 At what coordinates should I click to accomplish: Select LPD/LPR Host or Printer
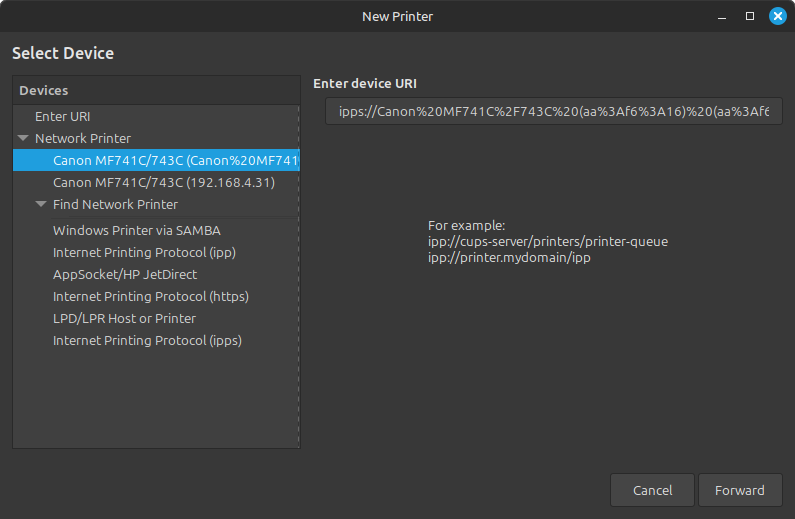pyautogui.click(x=156, y=318)
